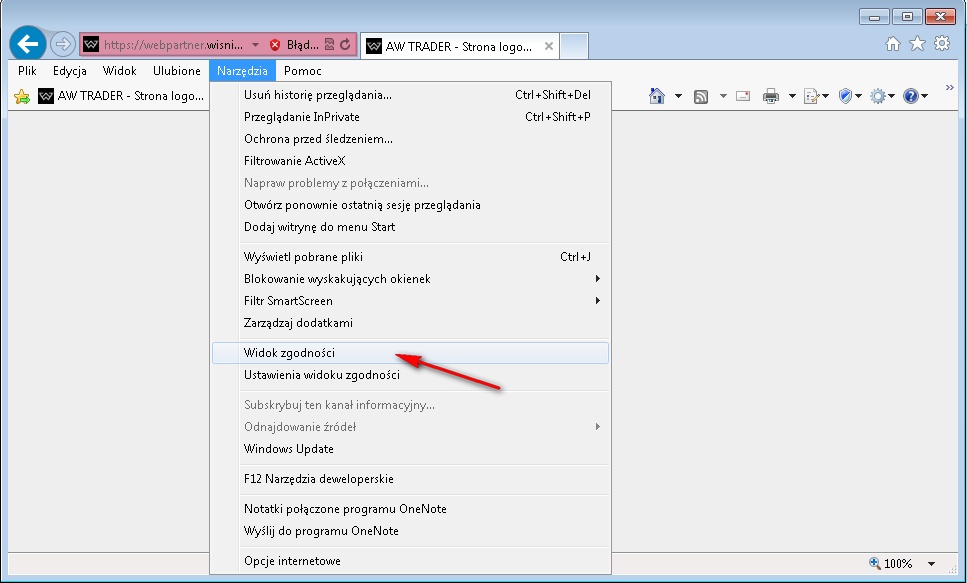Open the Pomoc menu
Screen dimensions: 967x583
pyautogui.click(x=303, y=71)
